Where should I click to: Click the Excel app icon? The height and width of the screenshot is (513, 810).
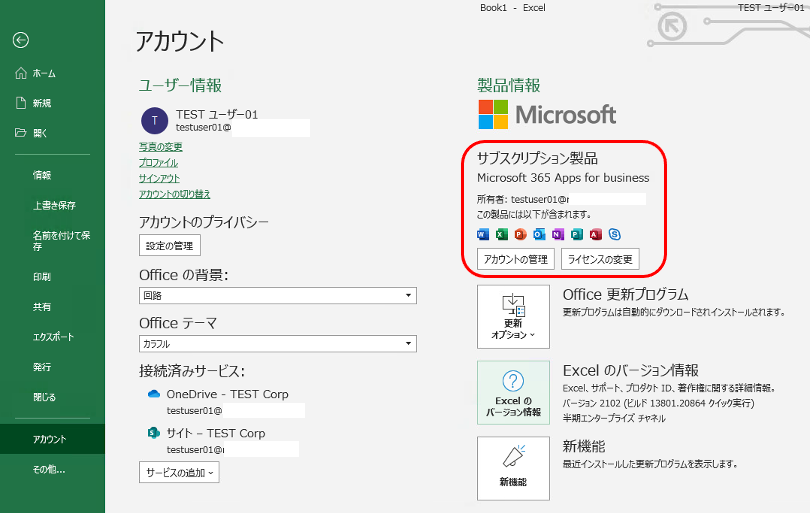[502, 235]
